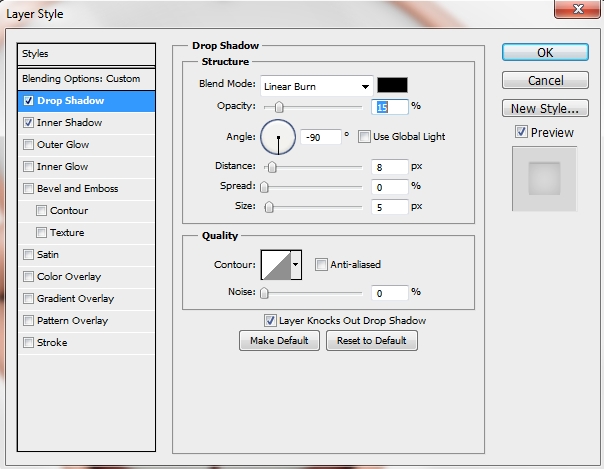Toggle the Preview checkbox
This screenshot has height=469, width=604.
tap(521, 132)
